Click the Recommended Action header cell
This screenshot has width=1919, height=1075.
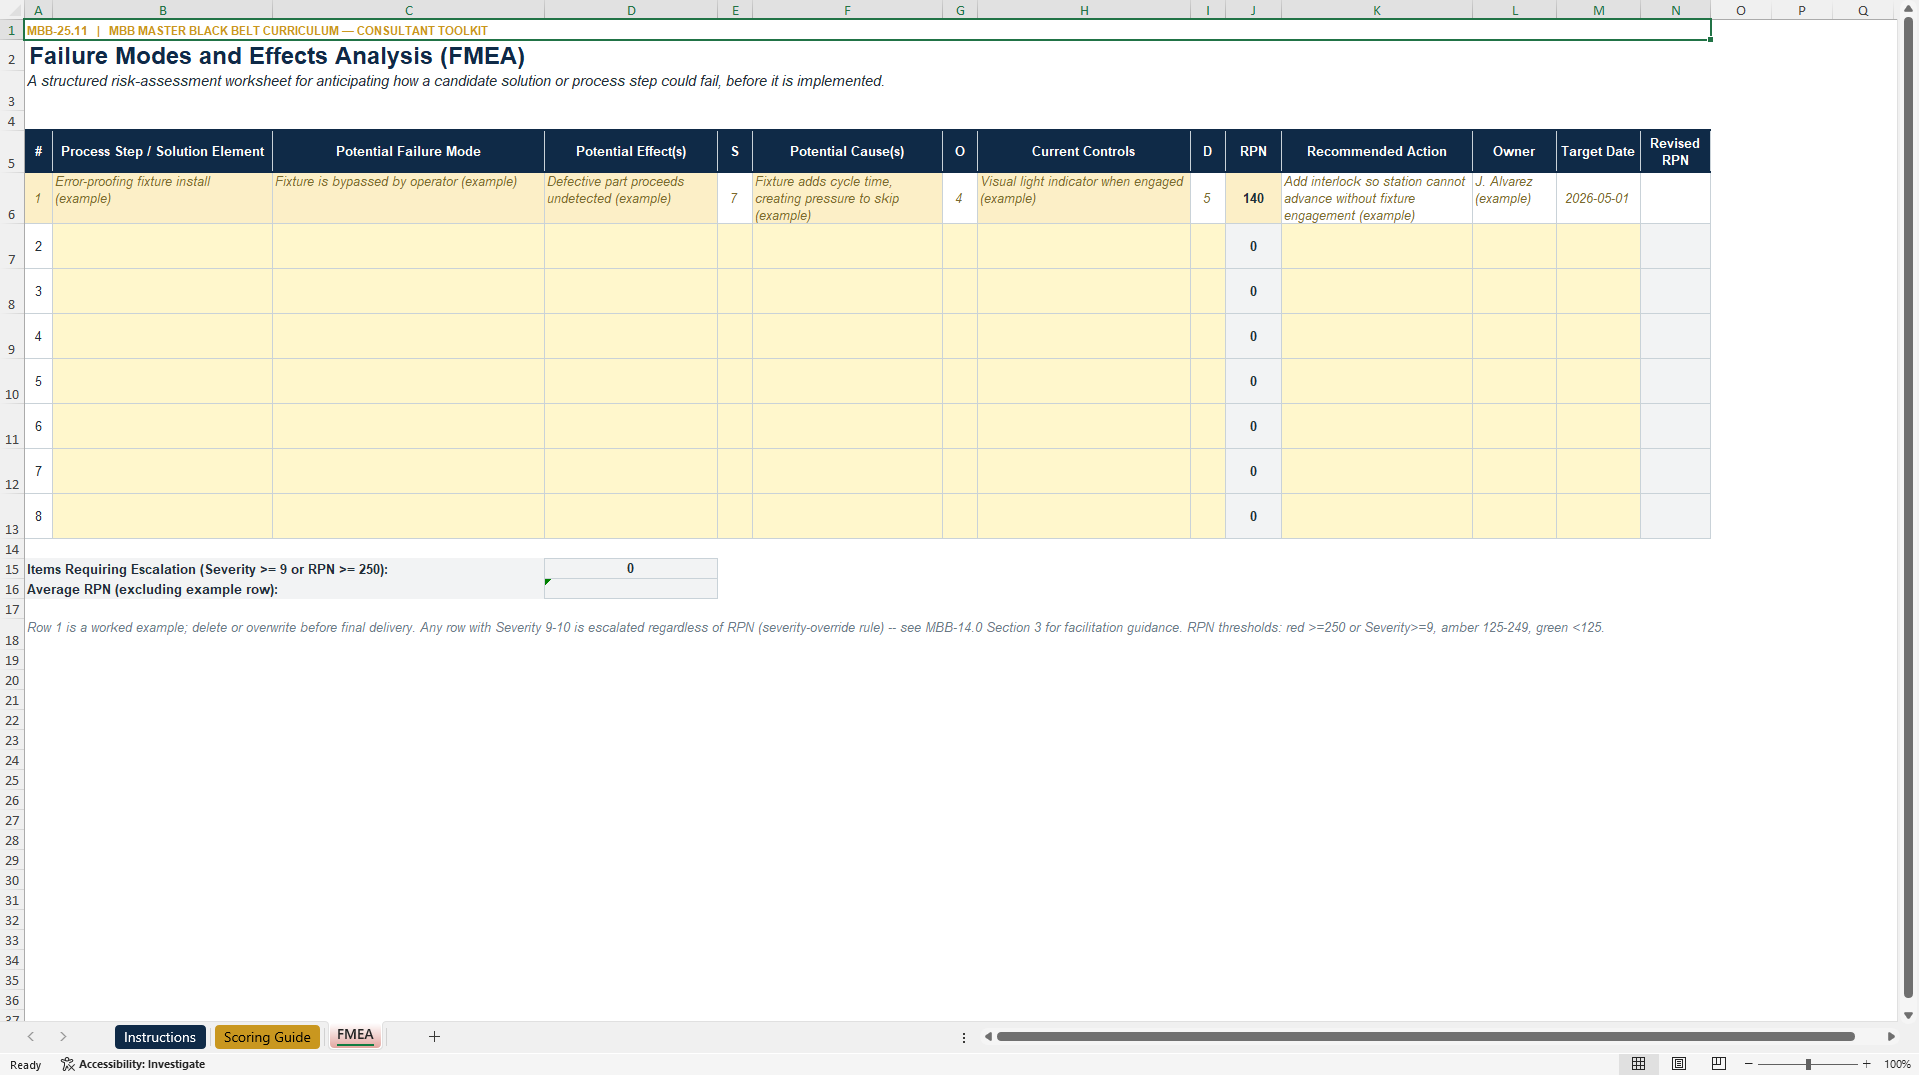pos(1376,151)
